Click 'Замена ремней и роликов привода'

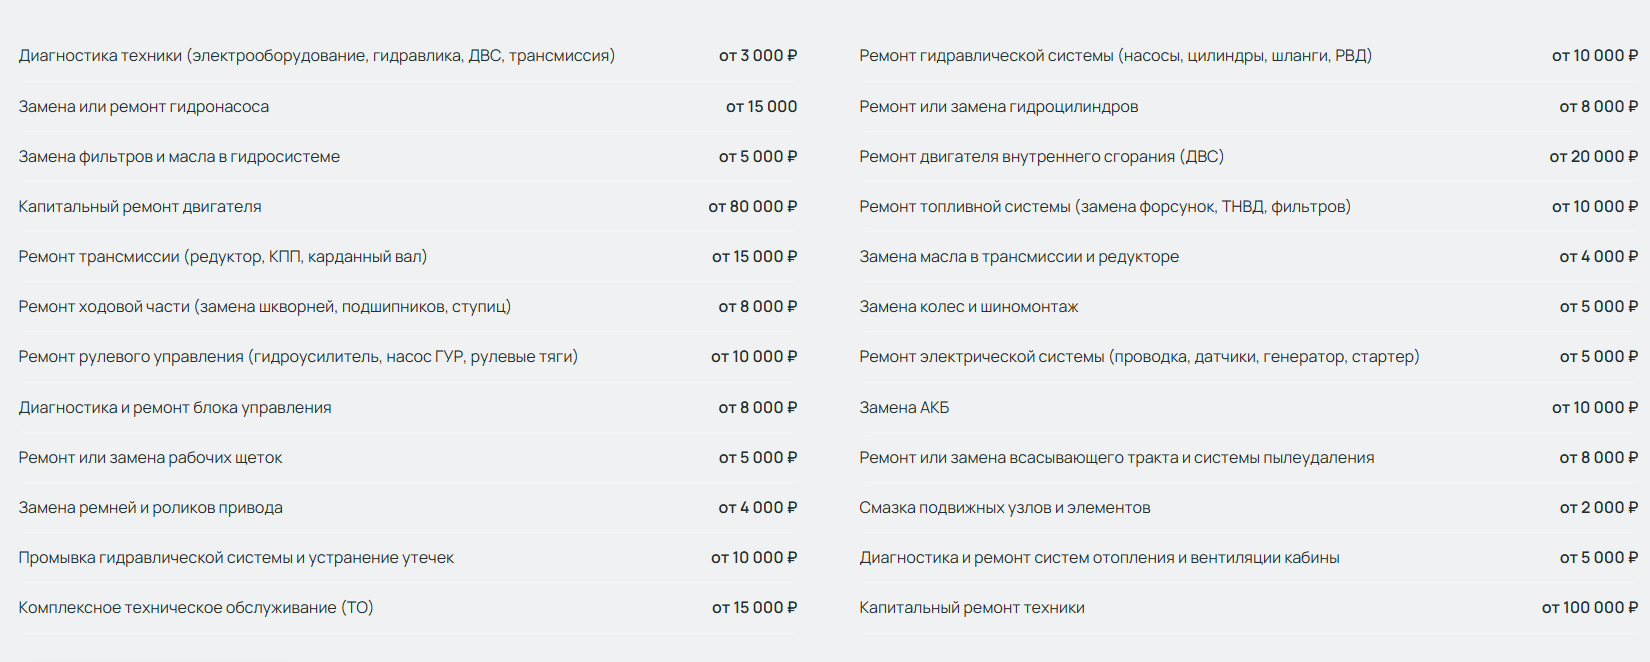150,508
